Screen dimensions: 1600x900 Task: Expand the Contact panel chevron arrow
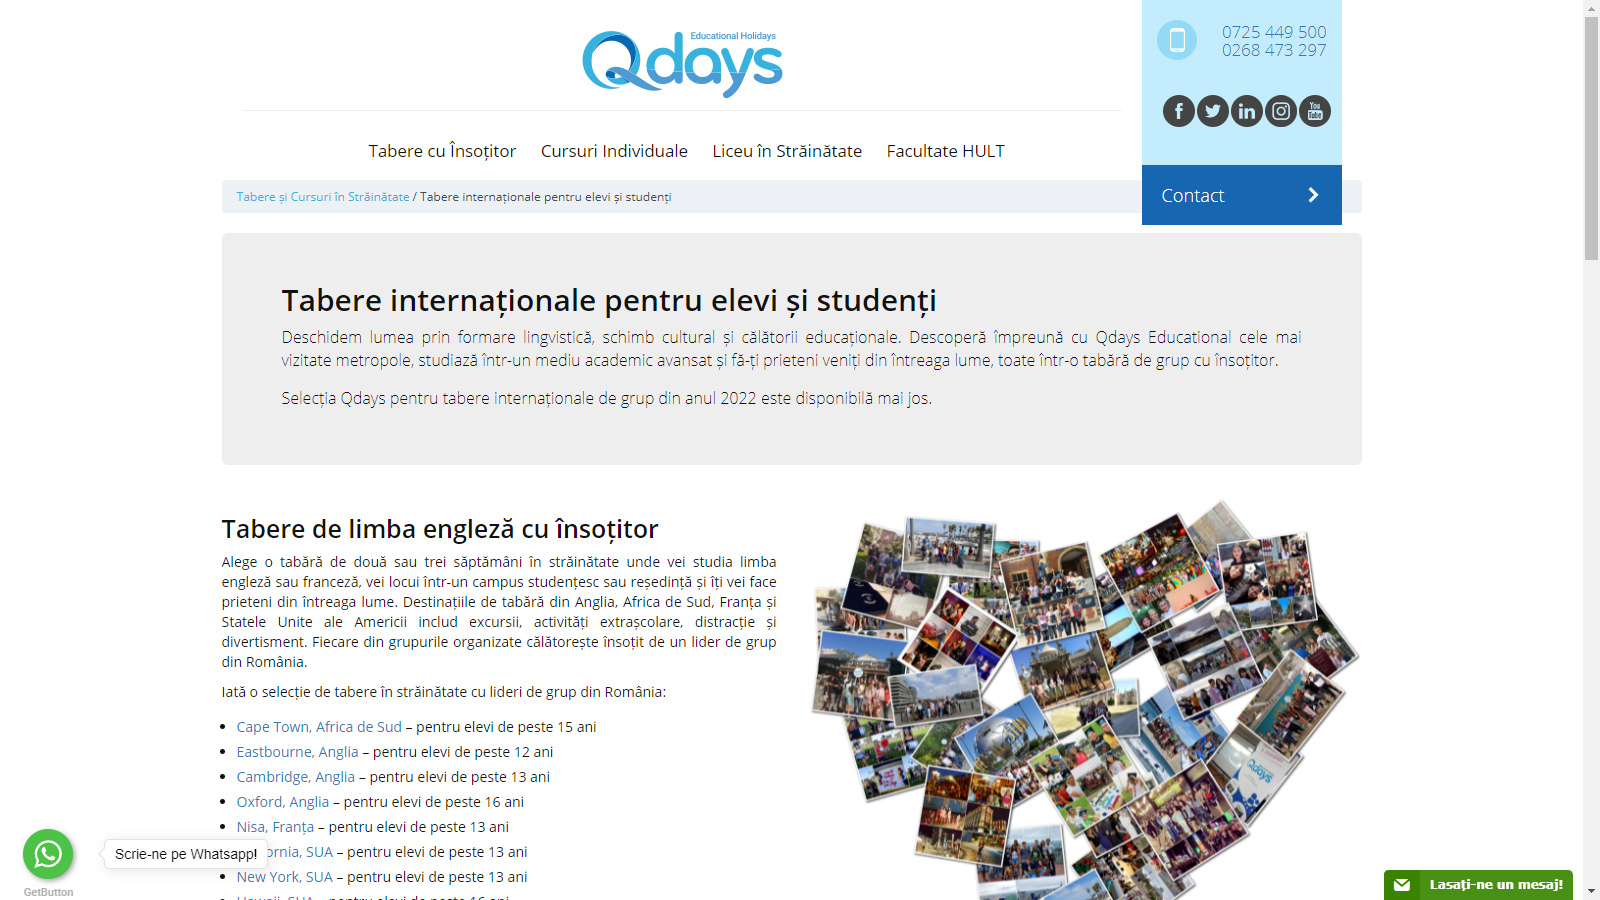(x=1312, y=195)
